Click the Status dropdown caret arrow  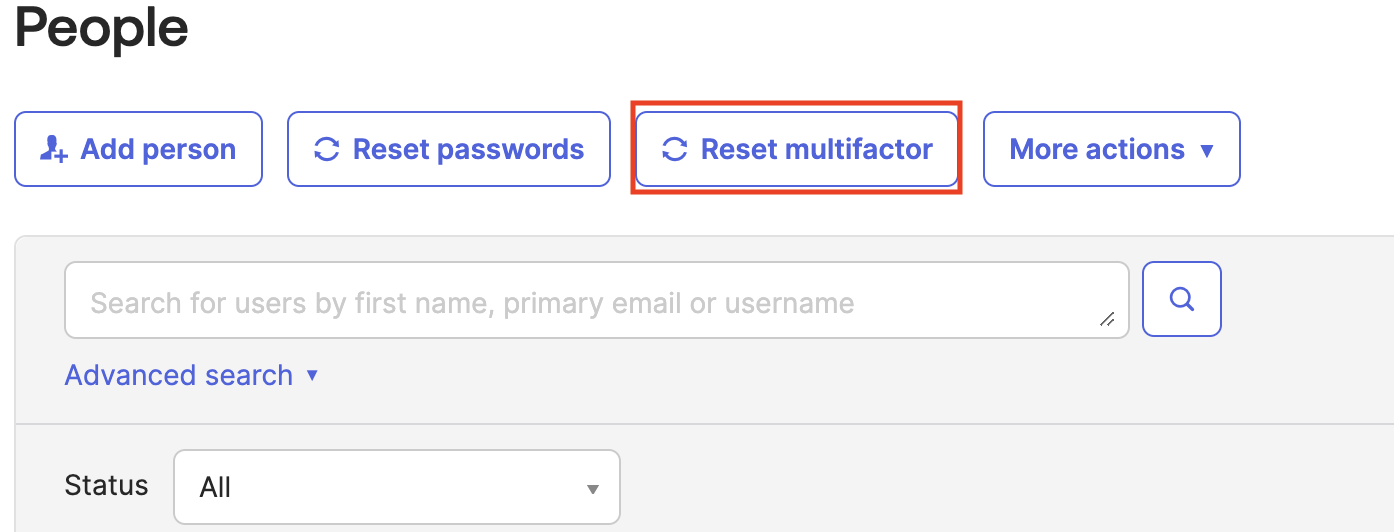point(592,489)
